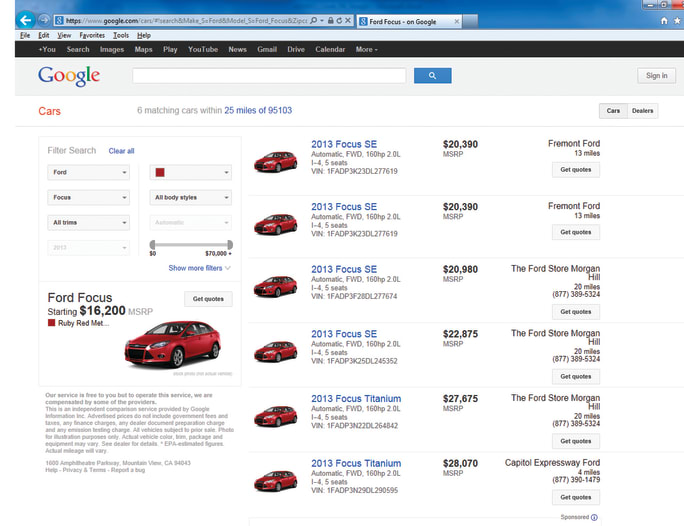The image size is (684, 526).
Task: Open the red color filter dropdown
Action: [190, 172]
